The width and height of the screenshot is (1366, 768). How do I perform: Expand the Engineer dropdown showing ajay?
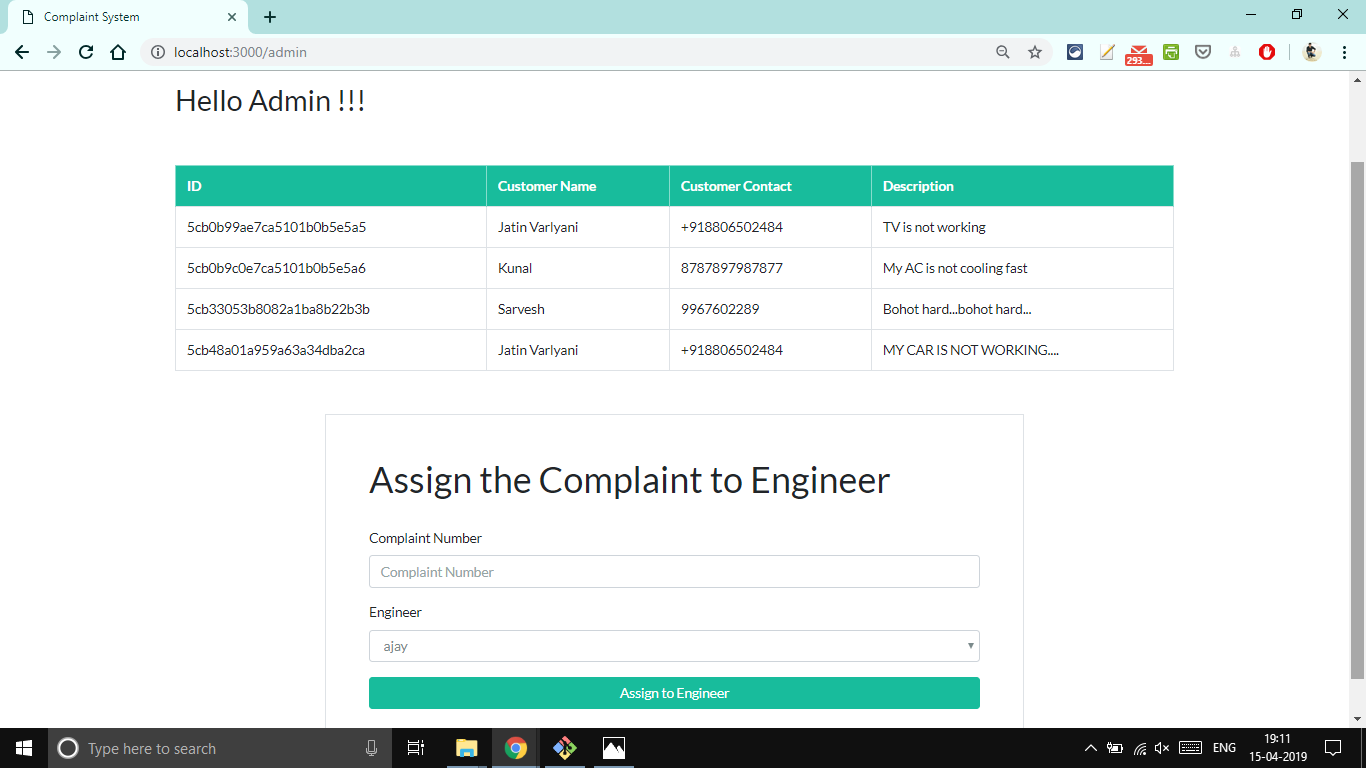[x=674, y=646]
